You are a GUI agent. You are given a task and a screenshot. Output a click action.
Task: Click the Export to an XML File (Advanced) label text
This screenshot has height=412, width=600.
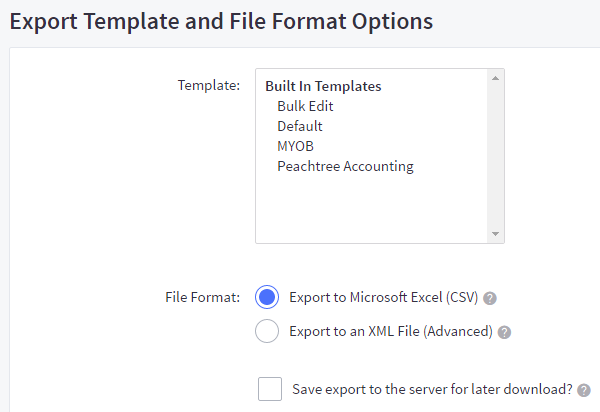[x=390, y=331]
